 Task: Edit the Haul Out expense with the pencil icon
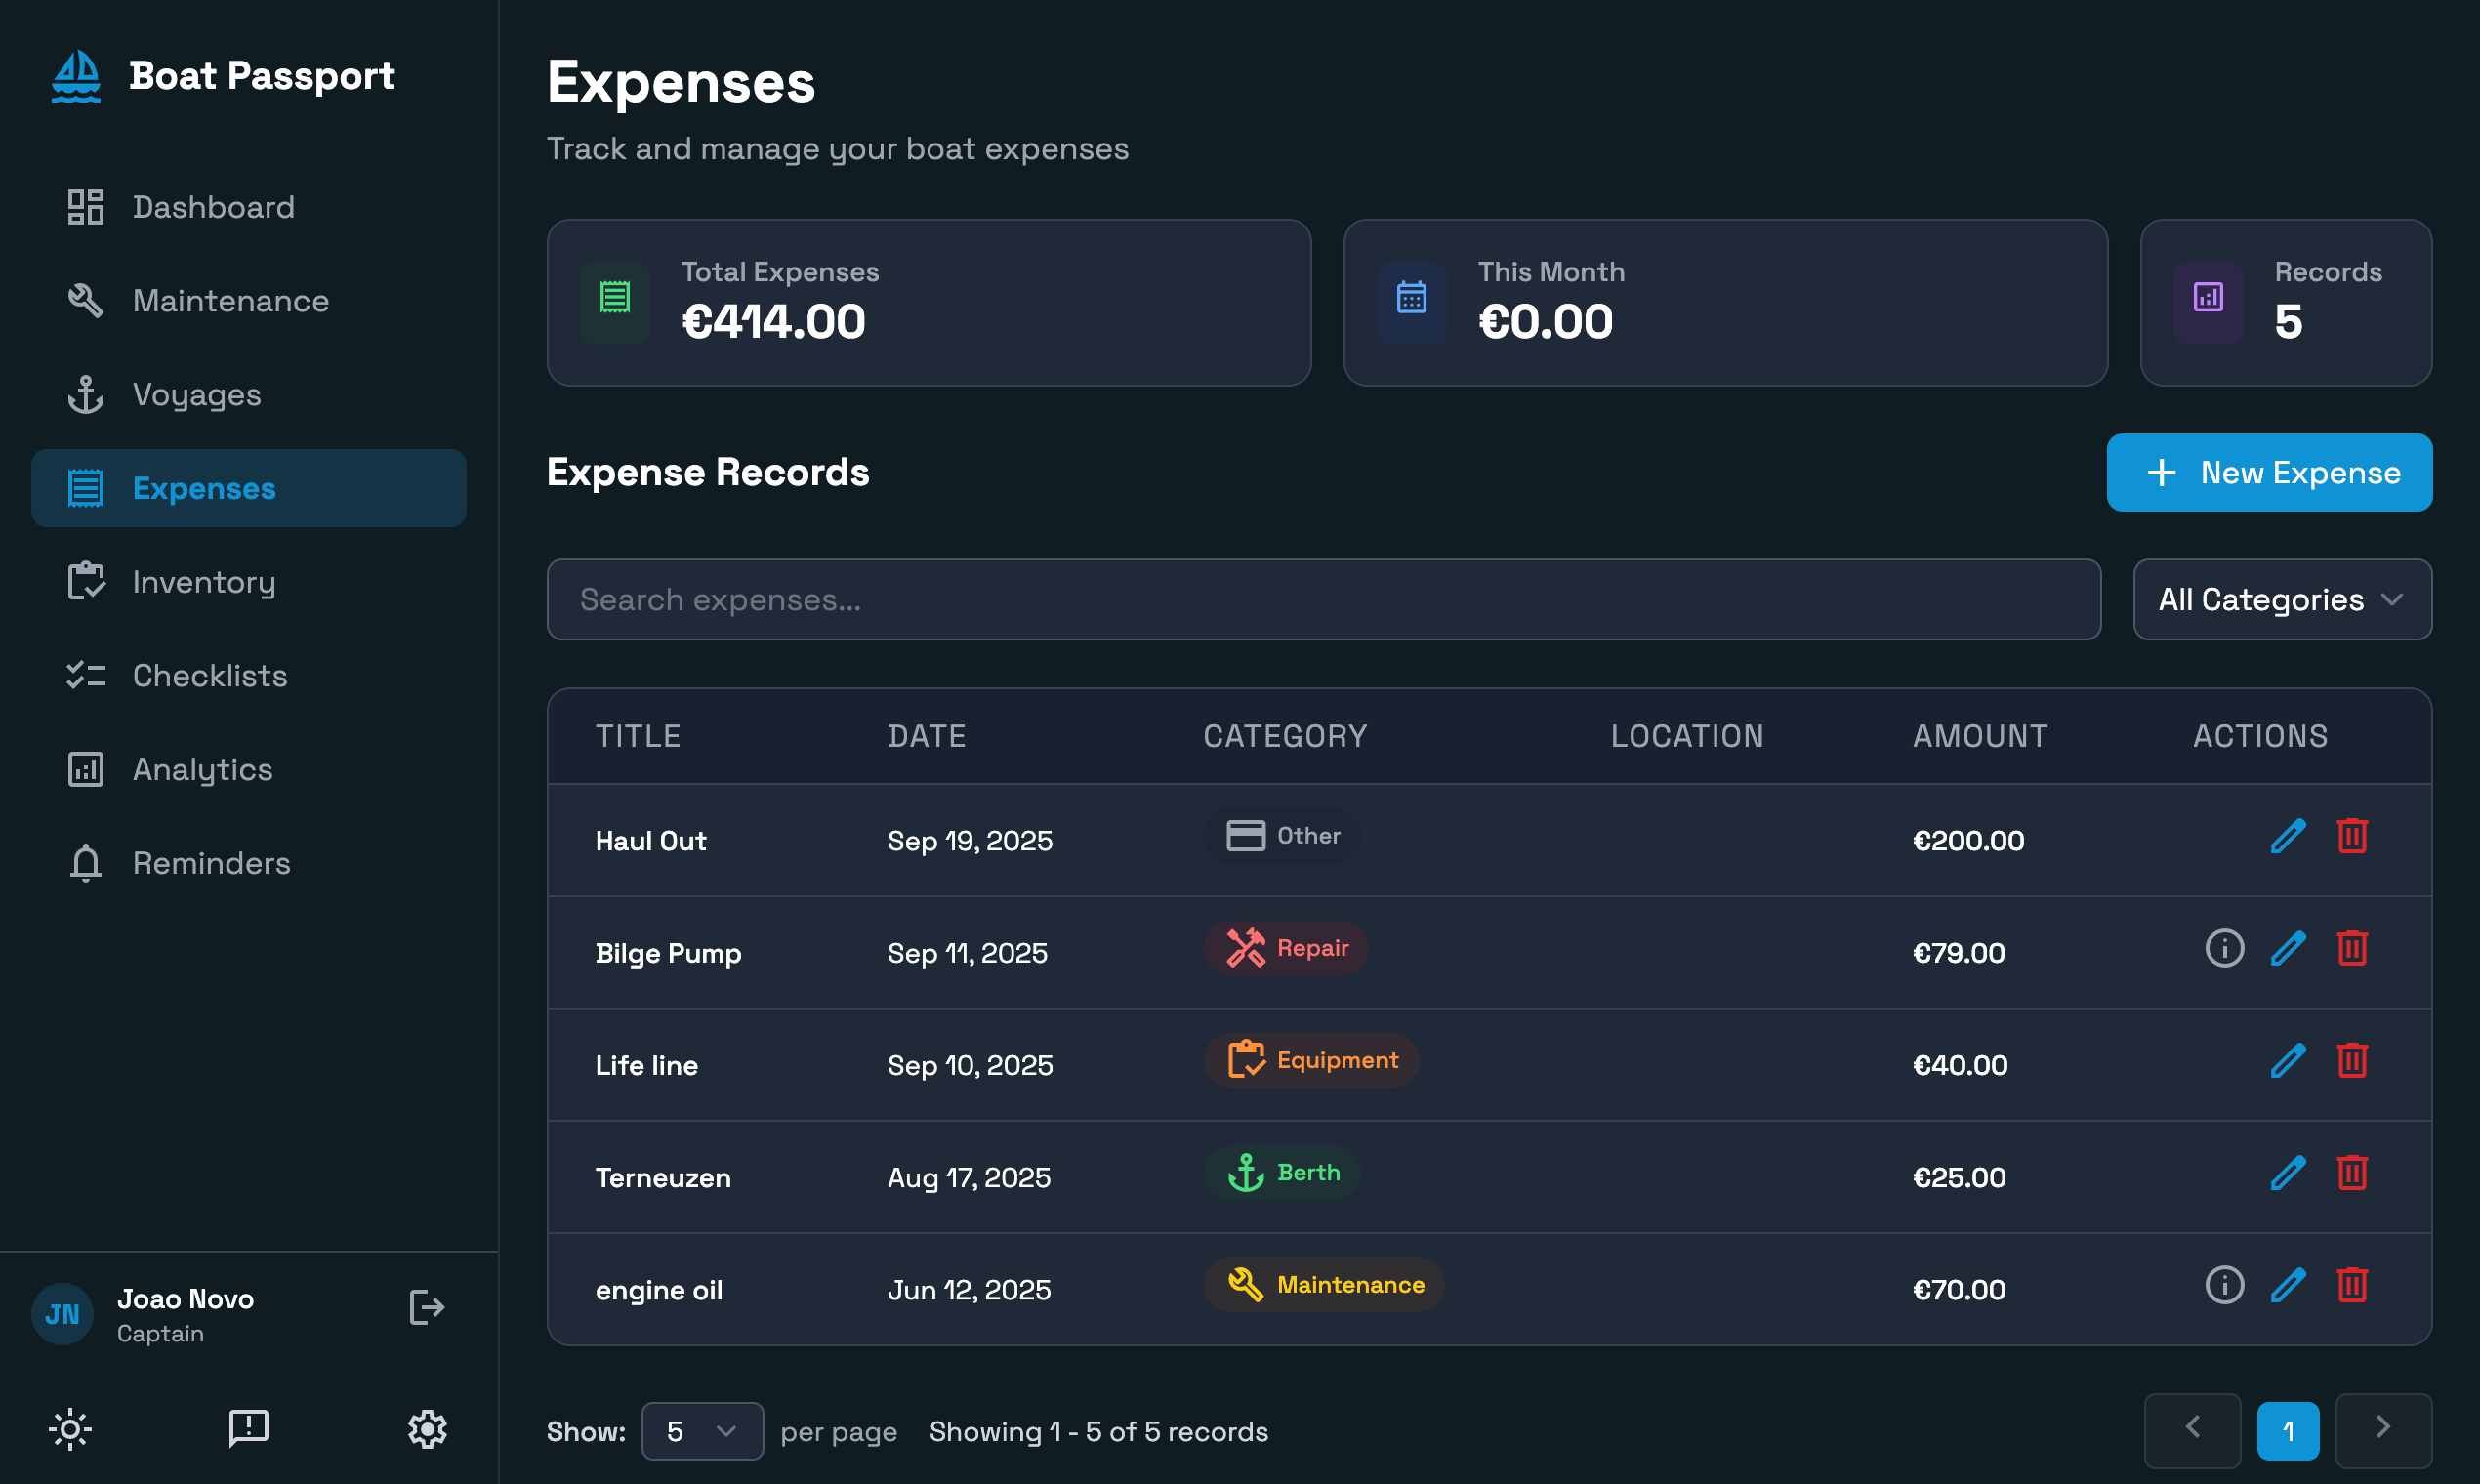[2288, 836]
